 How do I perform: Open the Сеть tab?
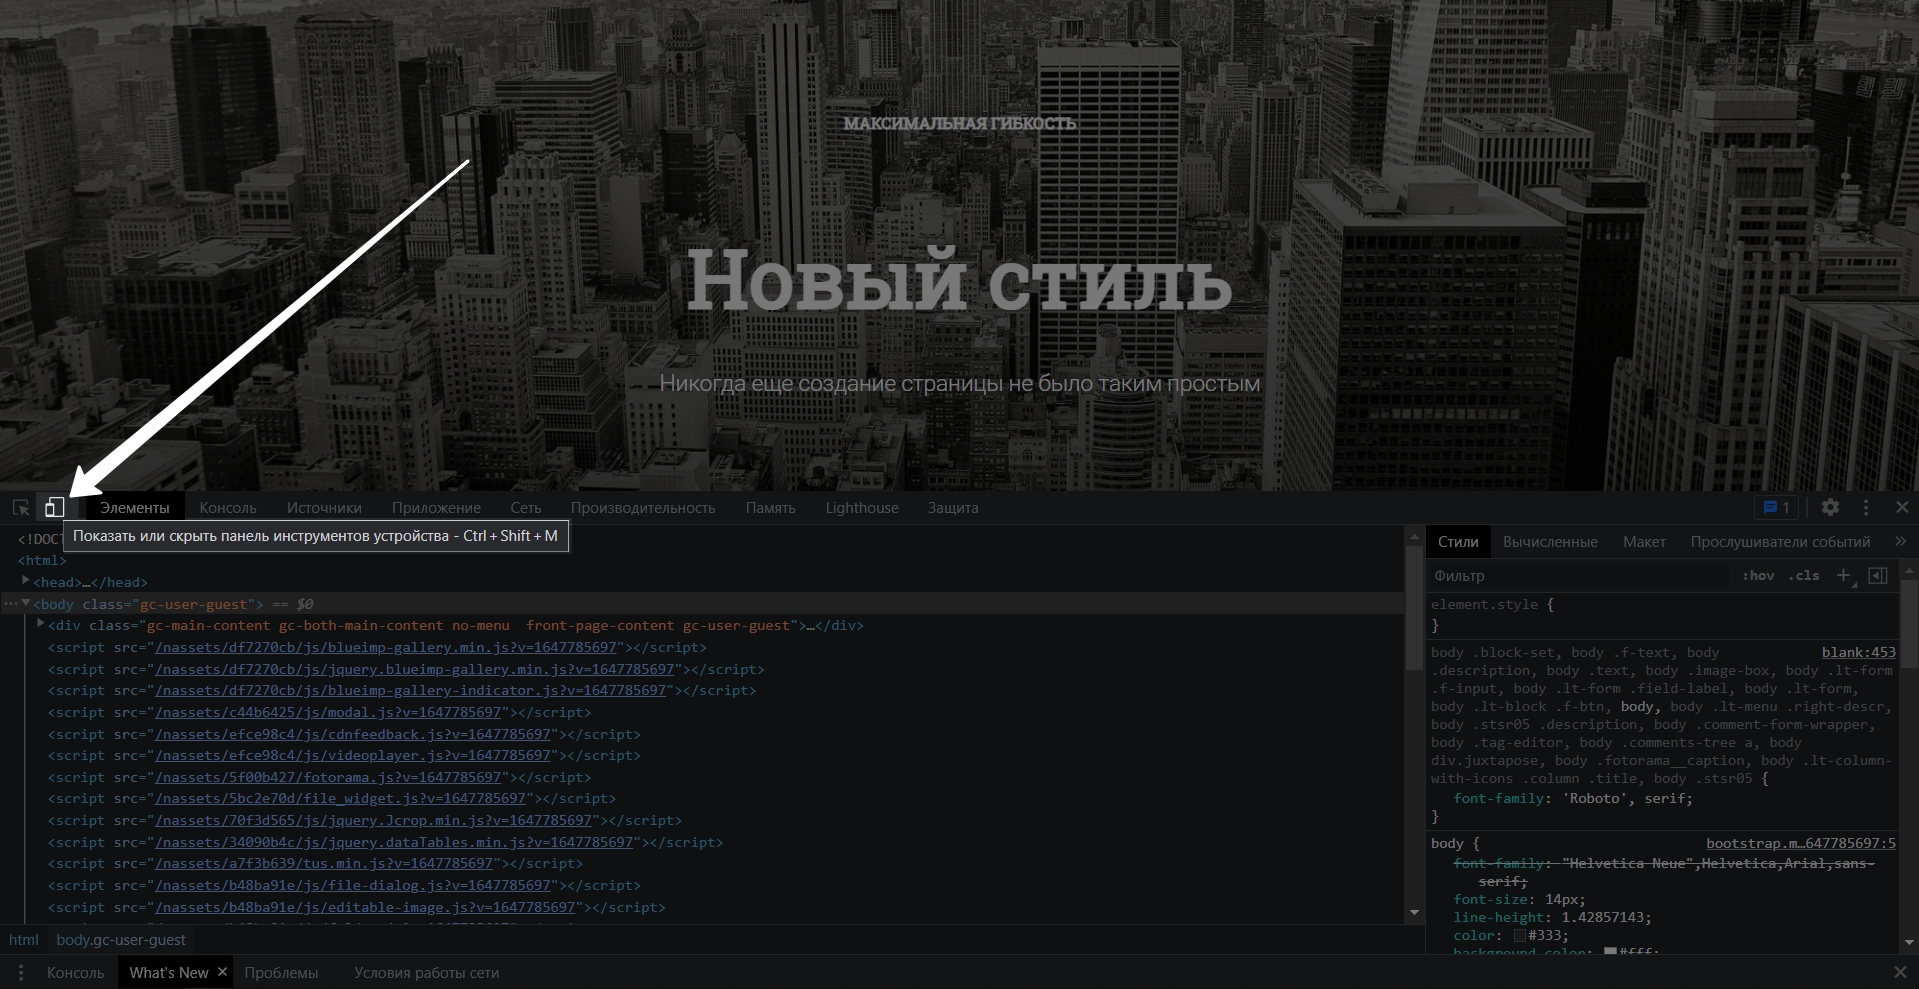pyautogui.click(x=525, y=508)
